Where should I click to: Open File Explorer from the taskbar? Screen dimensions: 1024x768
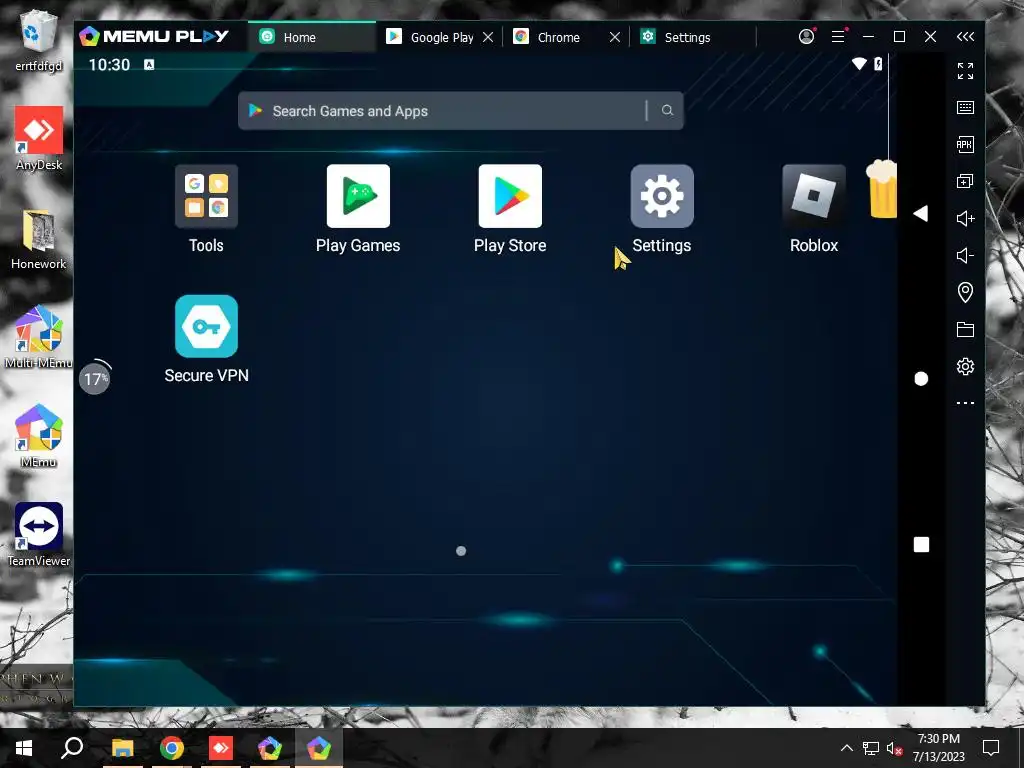point(123,748)
